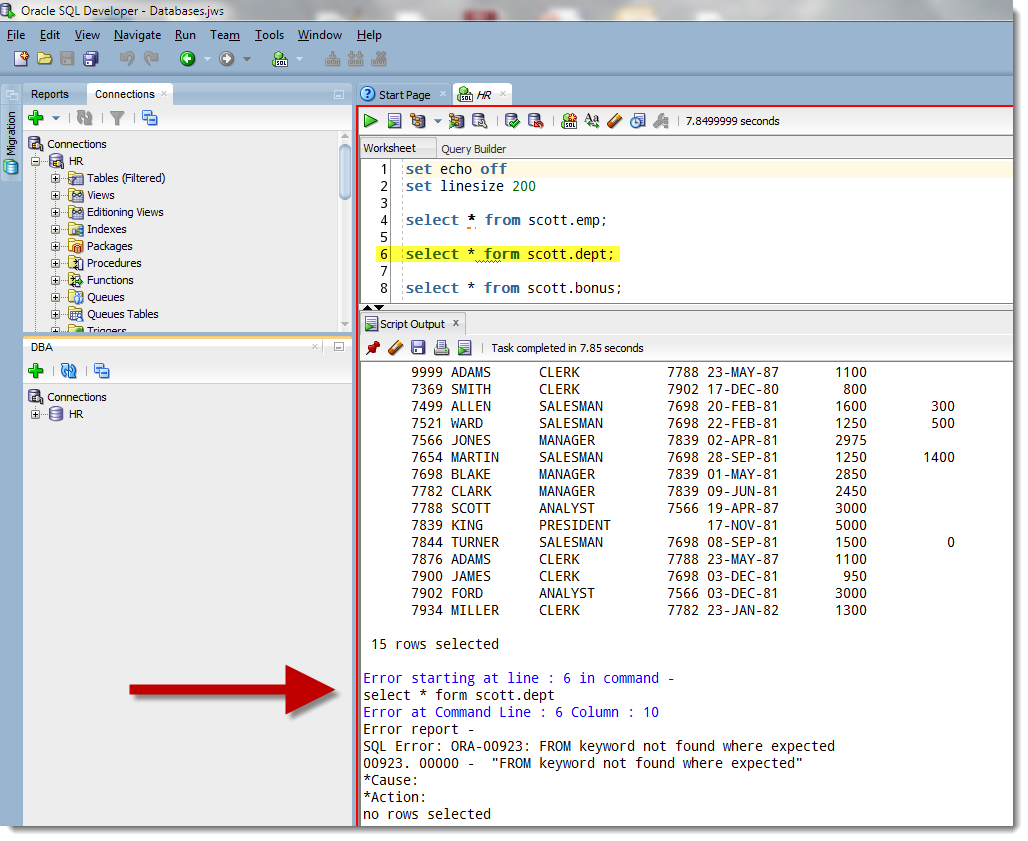Click line 6 in the SQL worksheet editor

click(510, 254)
